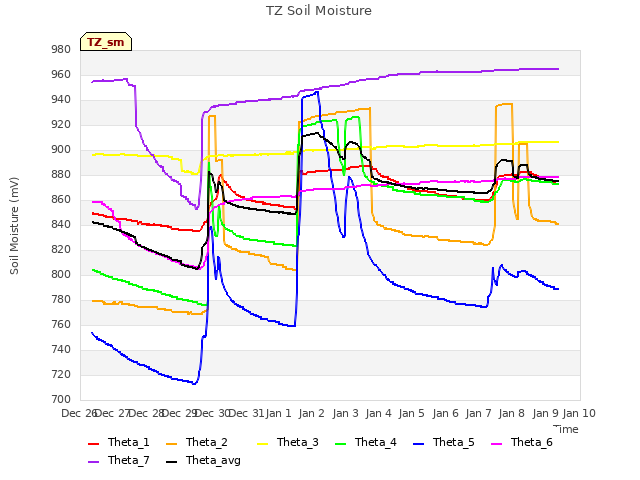Click the orange Theta_2 legend swatch
The image size is (640, 480).
172,444
